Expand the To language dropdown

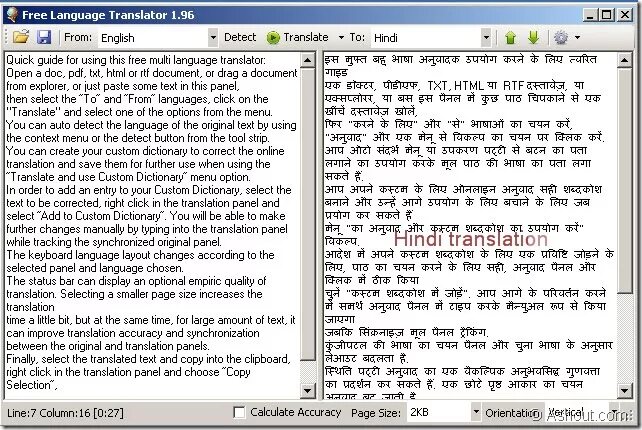pos(486,38)
